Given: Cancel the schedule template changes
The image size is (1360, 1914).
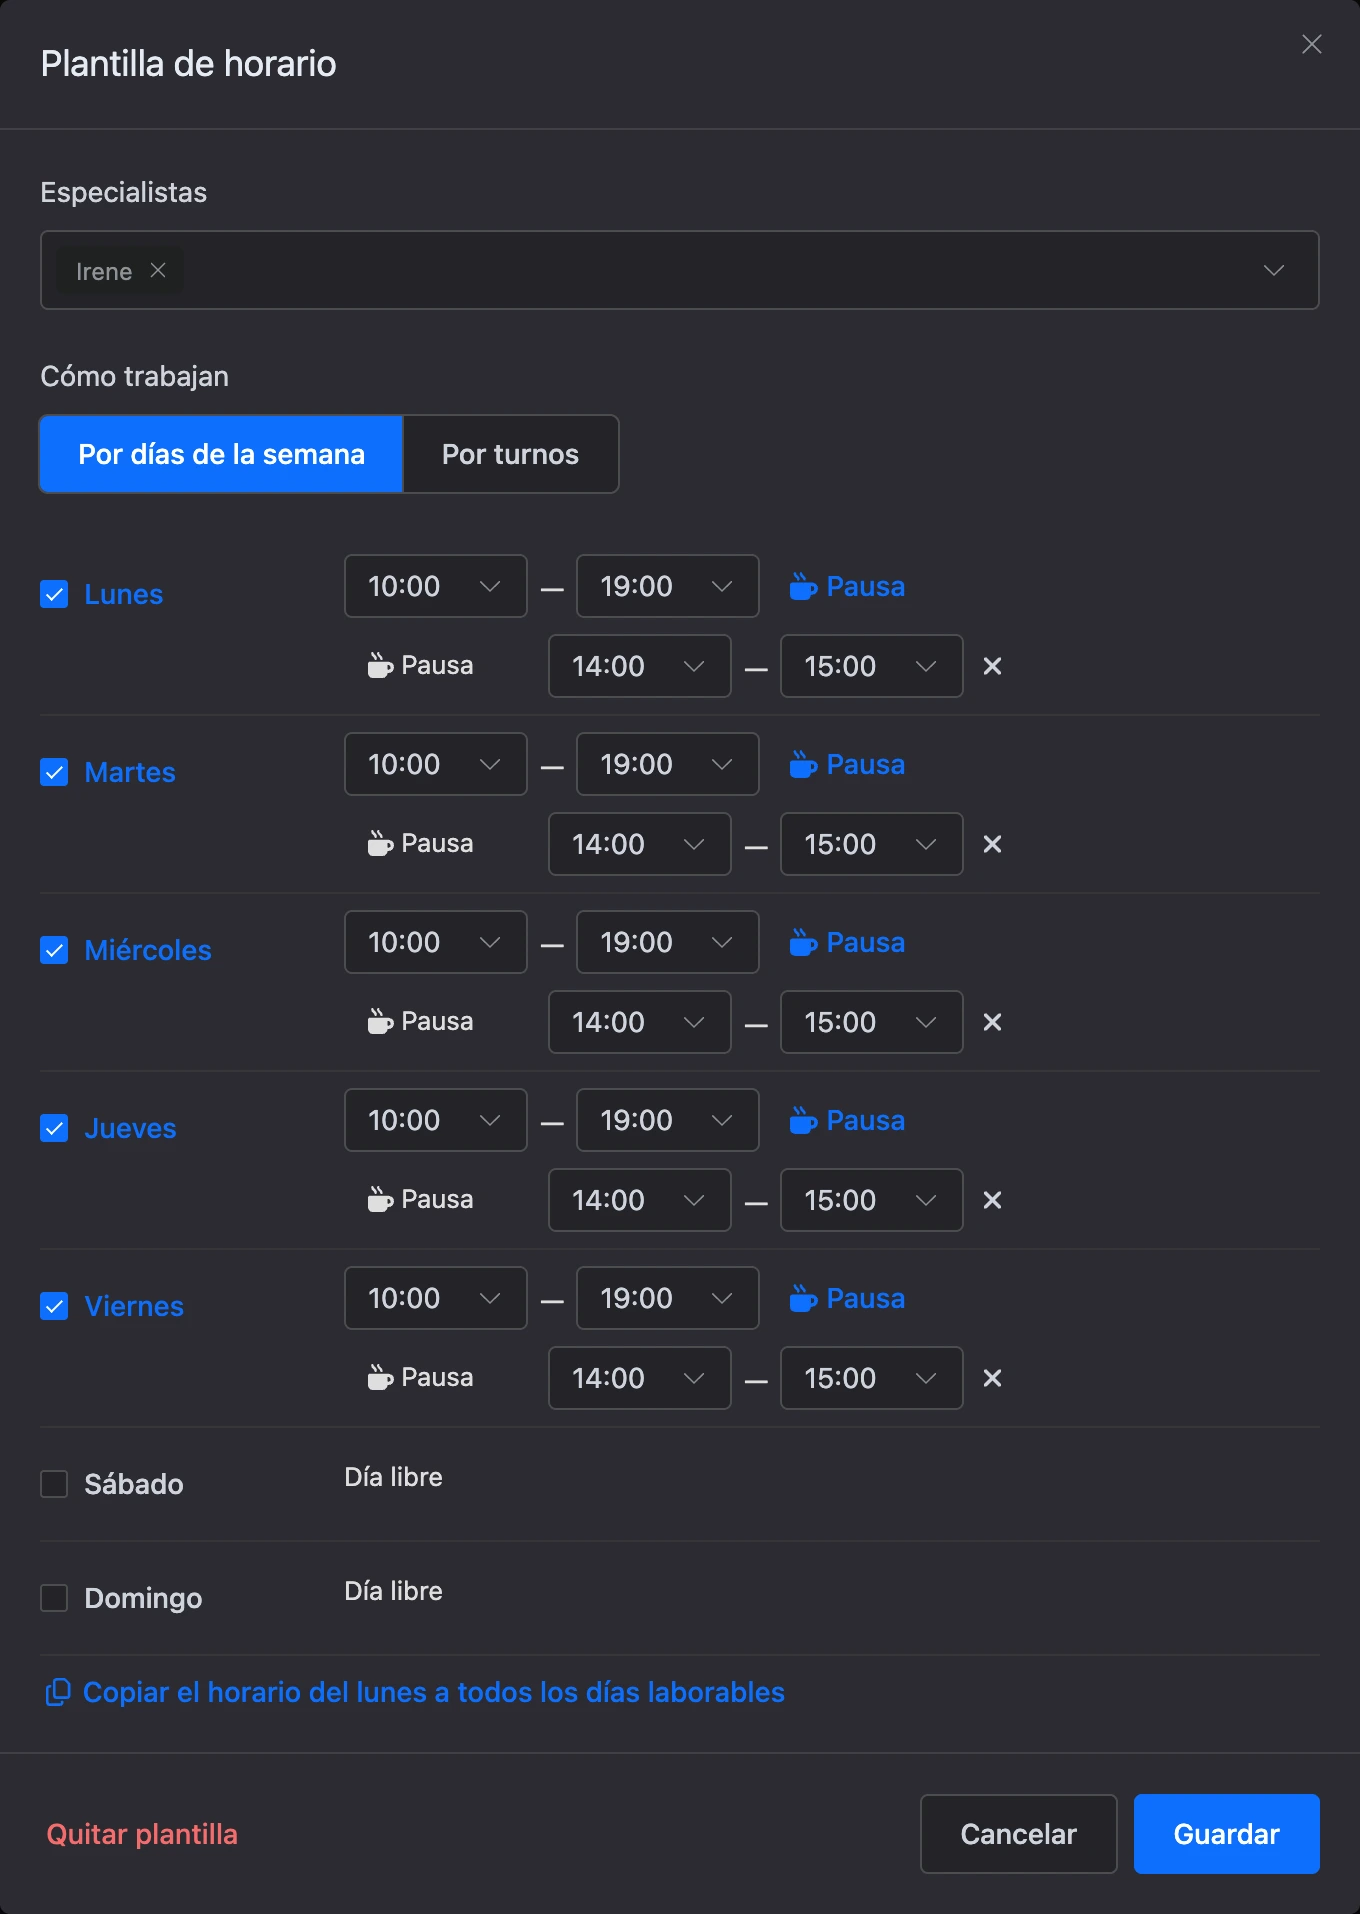Looking at the screenshot, I should coord(1018,1834).
